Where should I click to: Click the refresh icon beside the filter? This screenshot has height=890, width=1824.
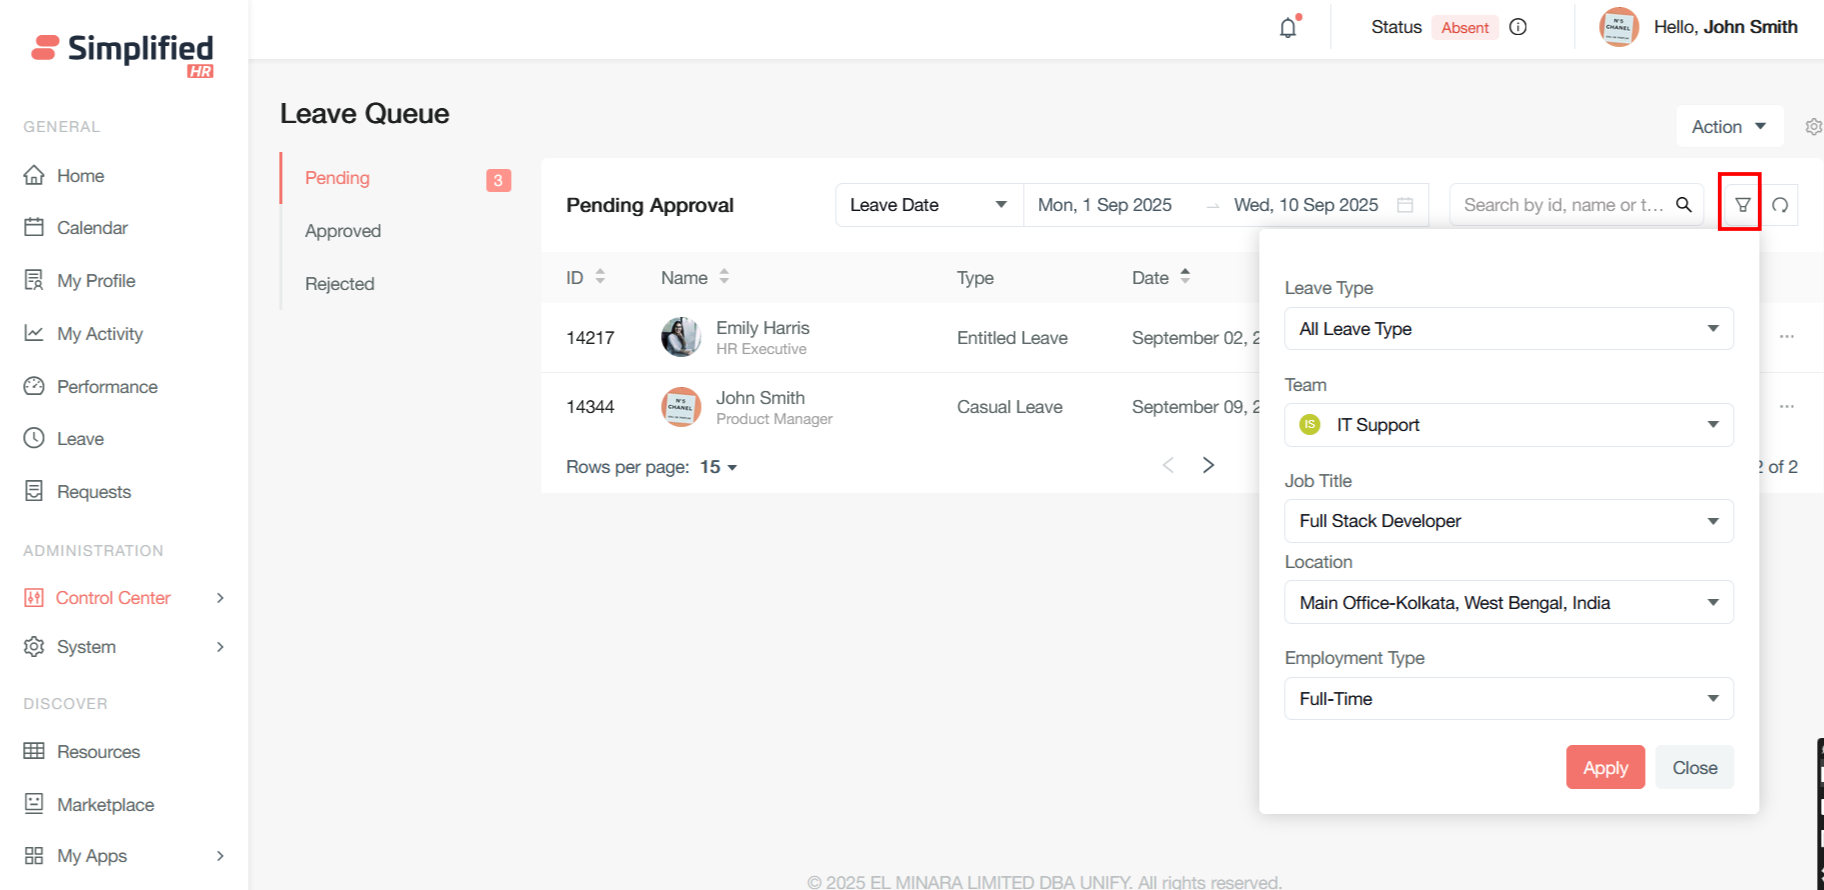pyautogui.click(x=1780, y=205)
